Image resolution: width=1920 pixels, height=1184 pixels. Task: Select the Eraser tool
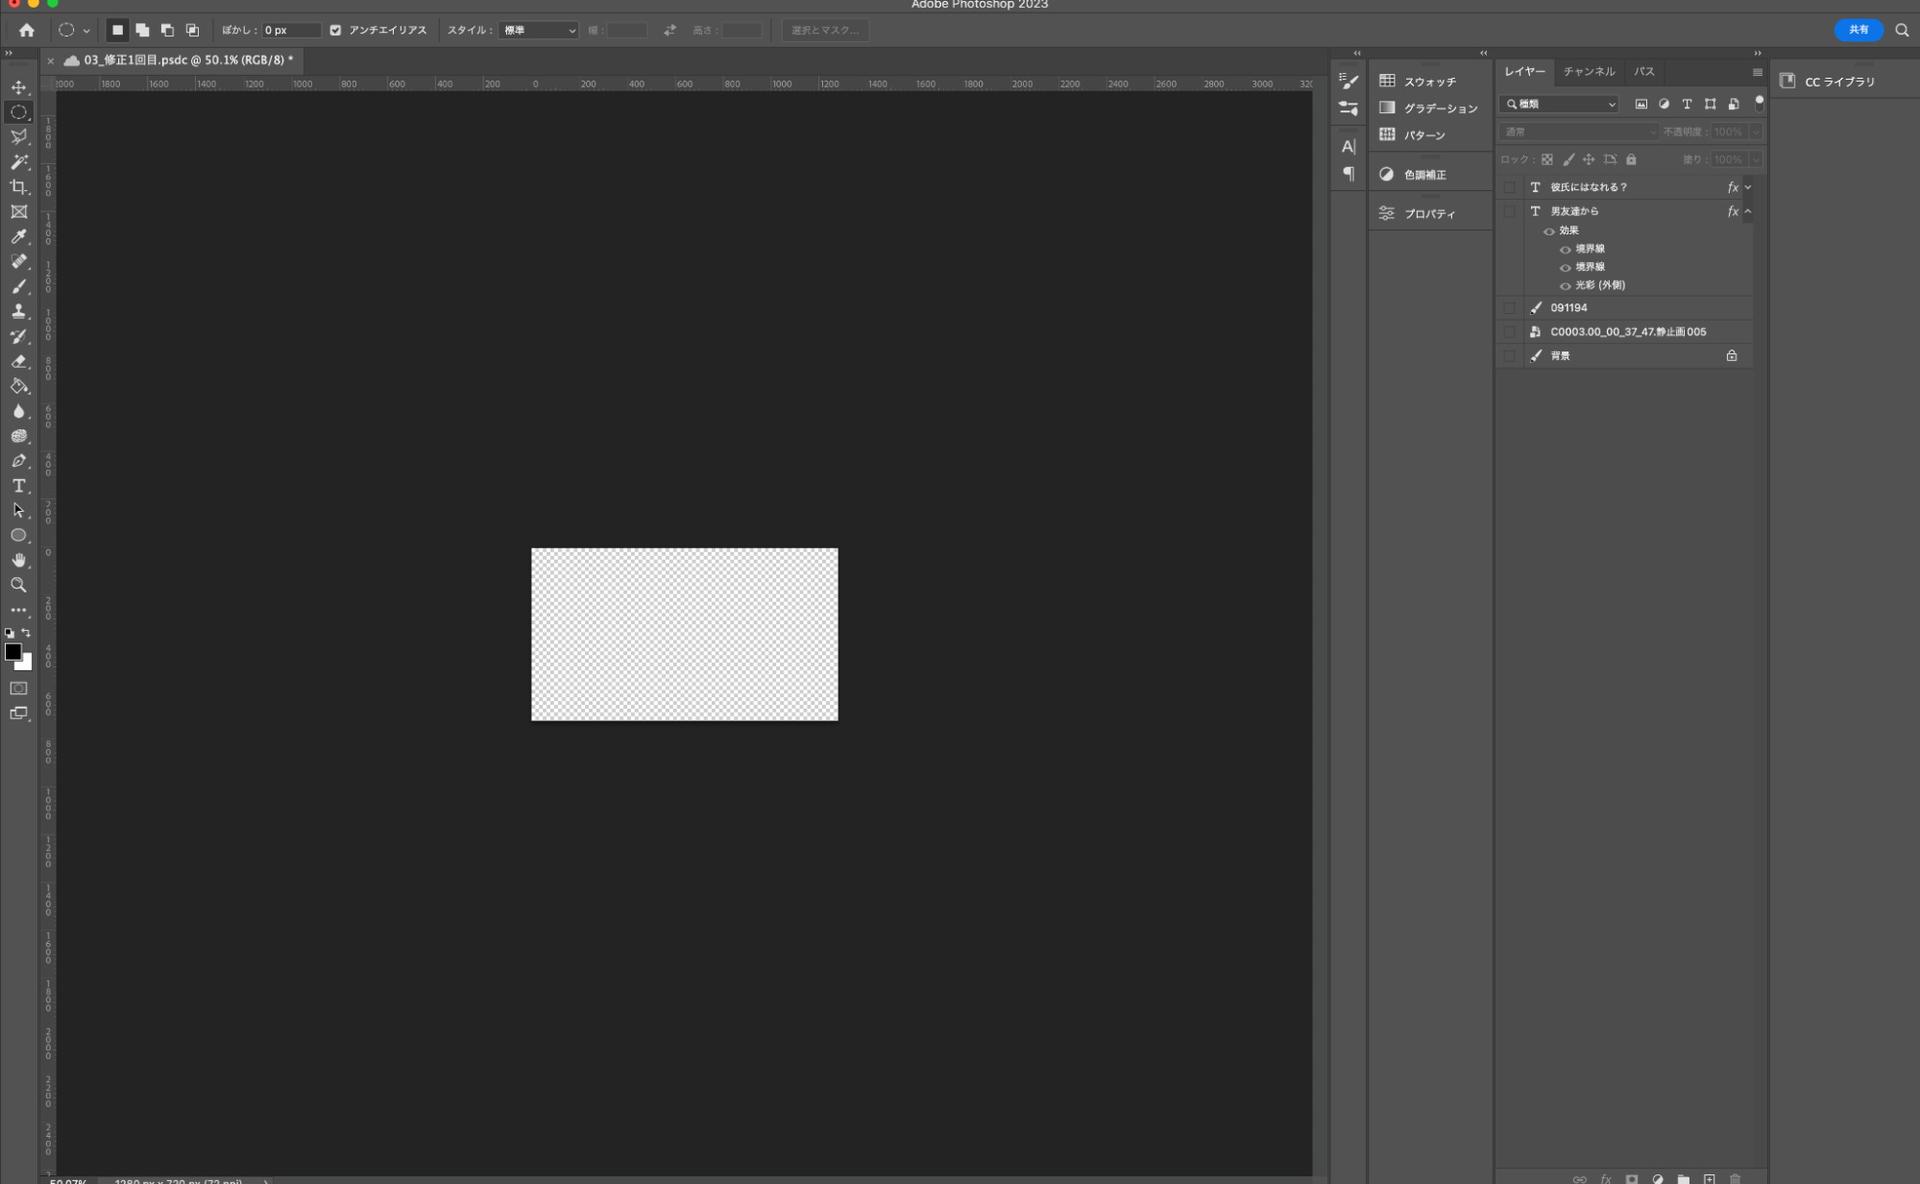tap(19, 362)
